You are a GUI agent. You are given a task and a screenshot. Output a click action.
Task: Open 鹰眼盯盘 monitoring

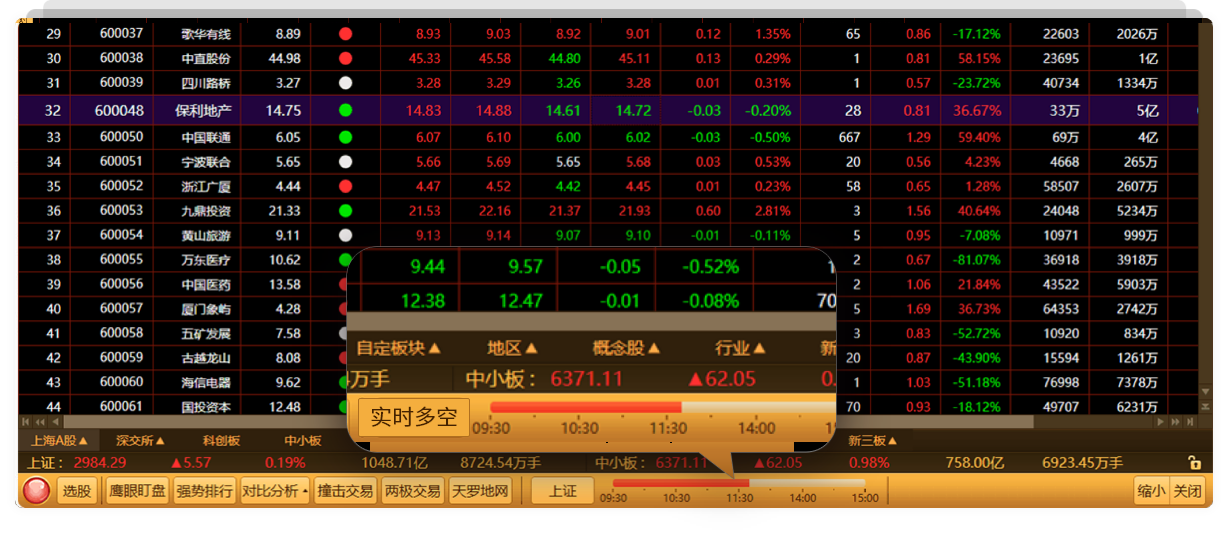(x=137, y=491)
